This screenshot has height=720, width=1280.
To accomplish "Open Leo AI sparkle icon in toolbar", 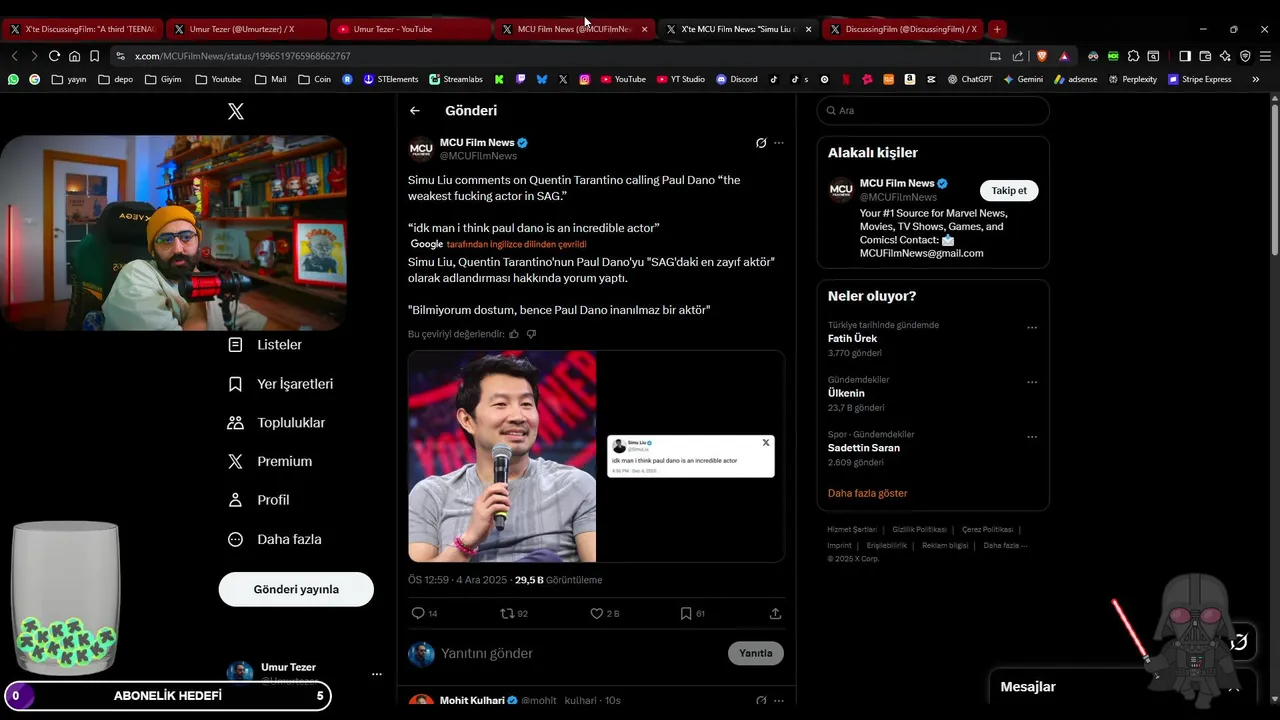I will coord(1225,56).
